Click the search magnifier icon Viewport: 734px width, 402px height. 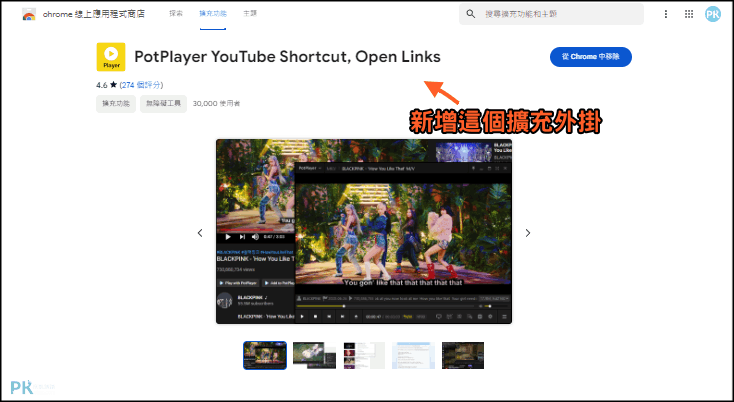(x=471, y=14)
